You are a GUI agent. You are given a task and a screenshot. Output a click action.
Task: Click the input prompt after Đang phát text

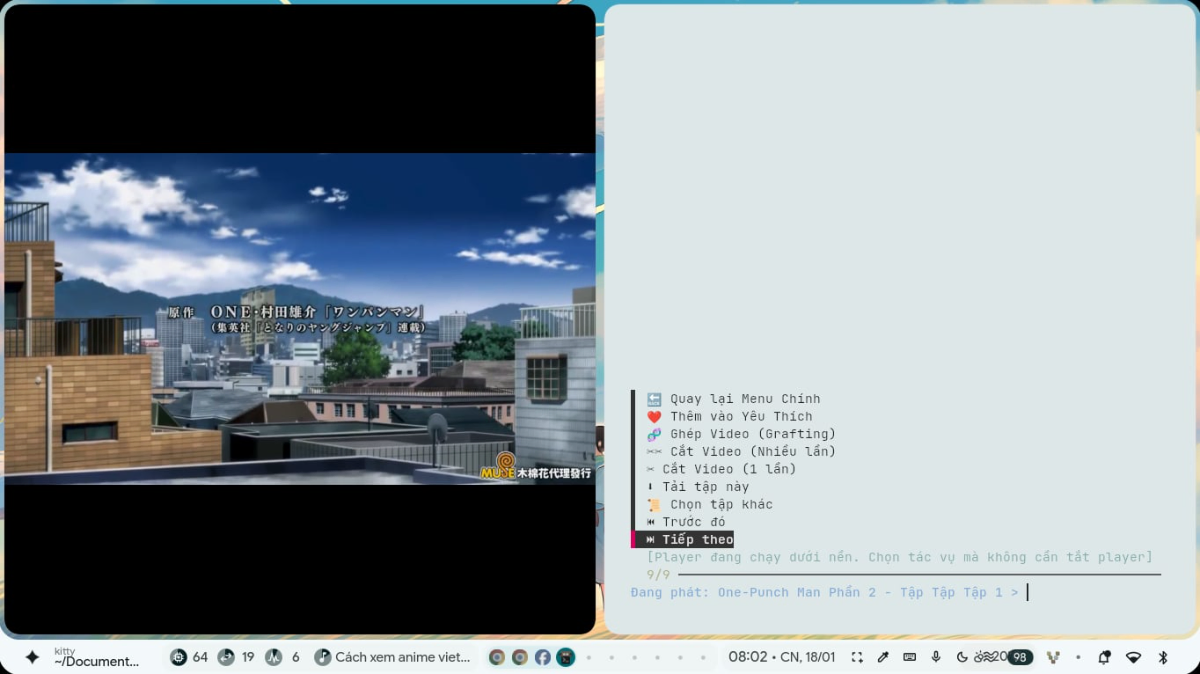(x=1028, y=592)
